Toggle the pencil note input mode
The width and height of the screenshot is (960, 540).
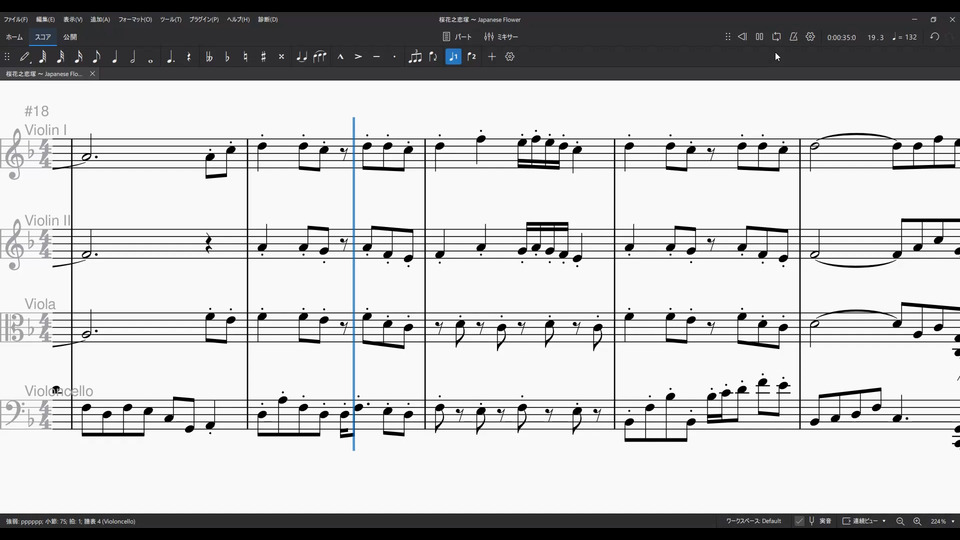click(x=24, y=57)
